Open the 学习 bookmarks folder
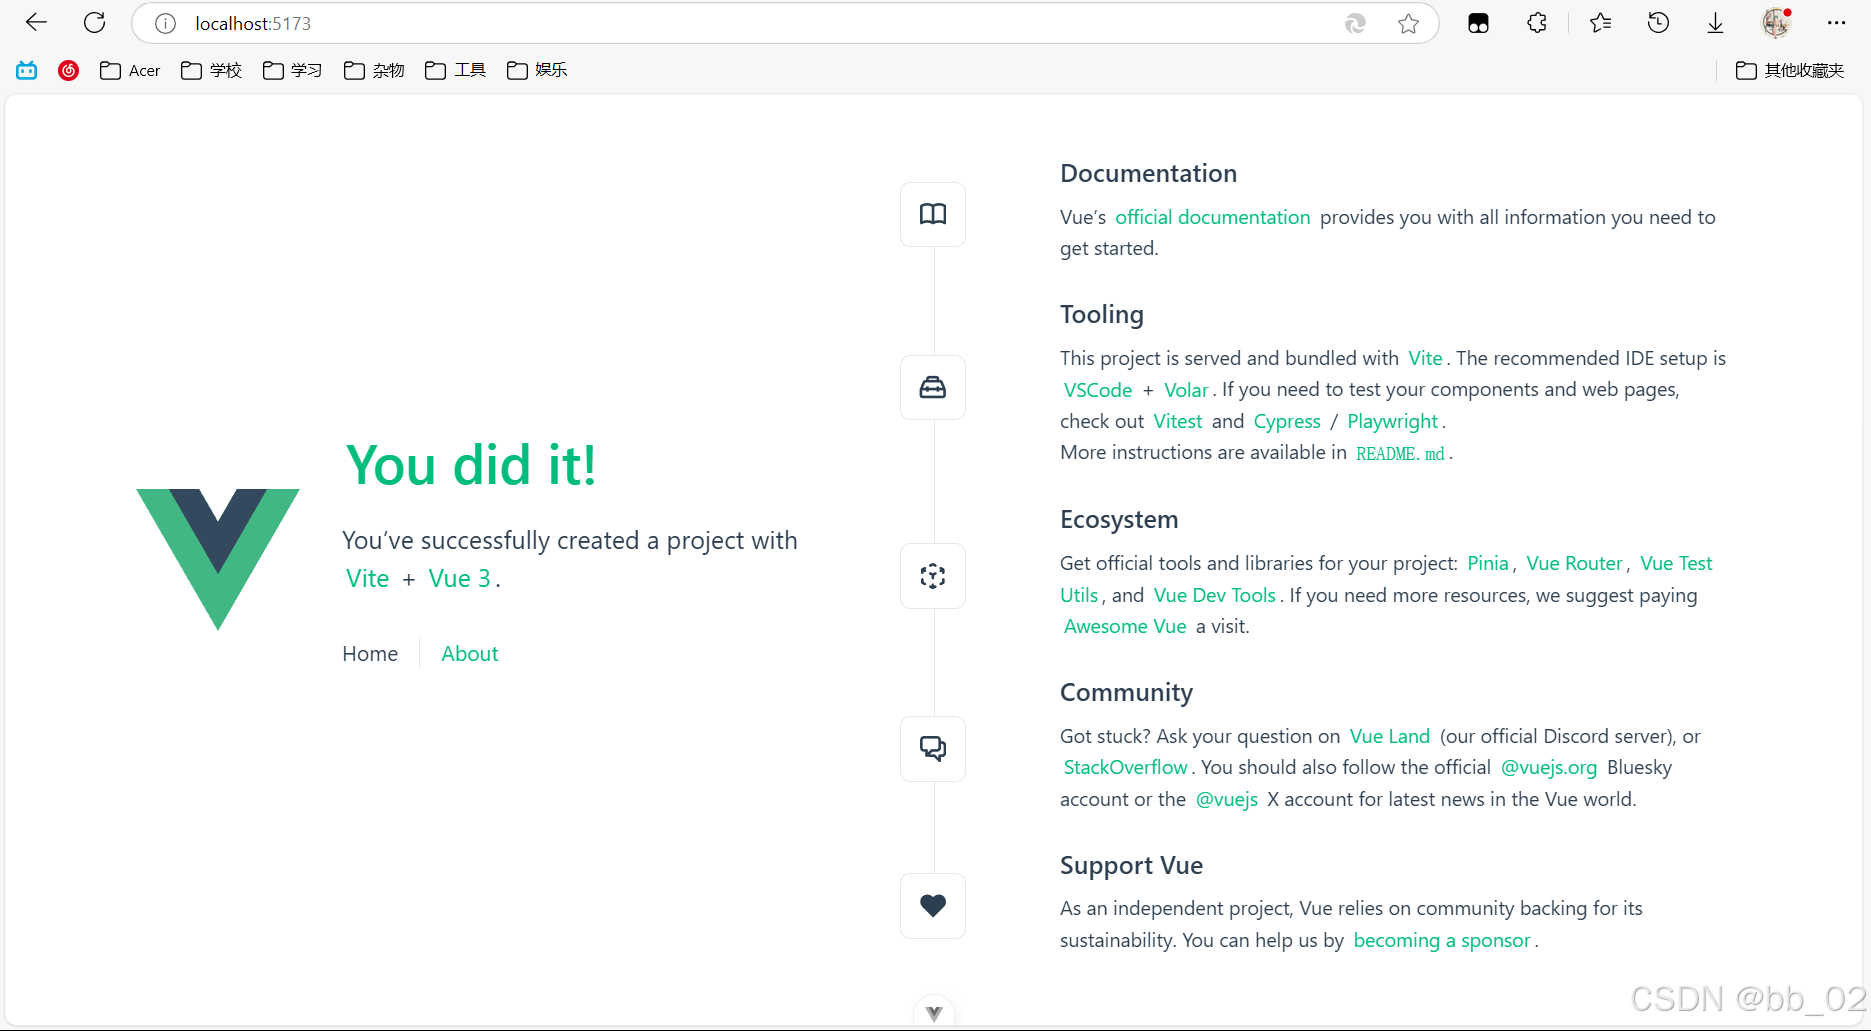The width and height of the screenshot is (1871, 1031). (x=292, y=70)
